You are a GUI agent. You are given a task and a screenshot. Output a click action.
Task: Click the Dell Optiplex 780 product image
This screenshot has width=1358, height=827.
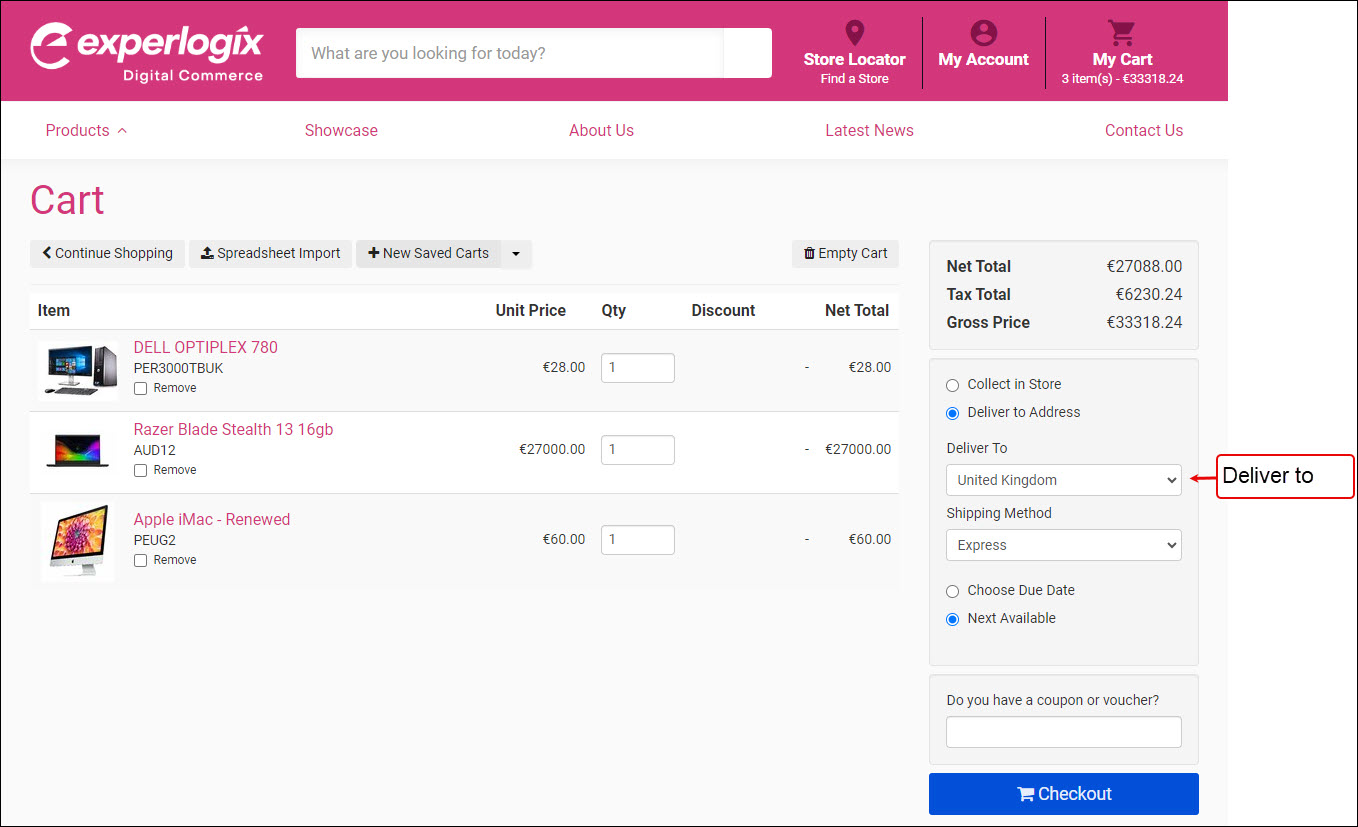point(77,369)
